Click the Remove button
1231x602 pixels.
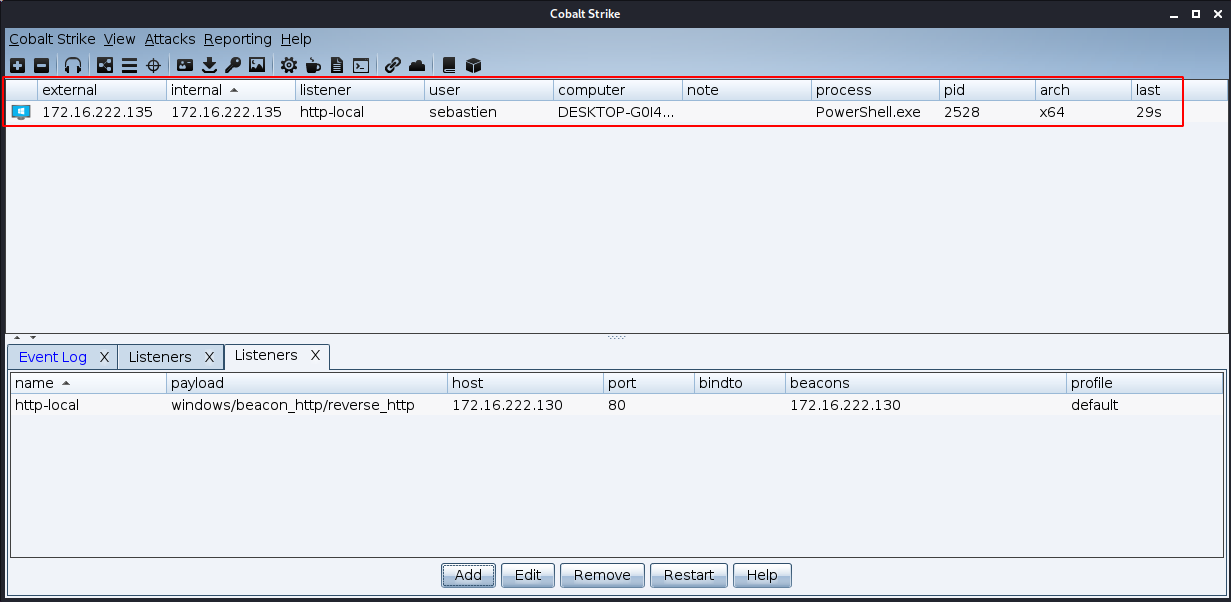point(602,575)
